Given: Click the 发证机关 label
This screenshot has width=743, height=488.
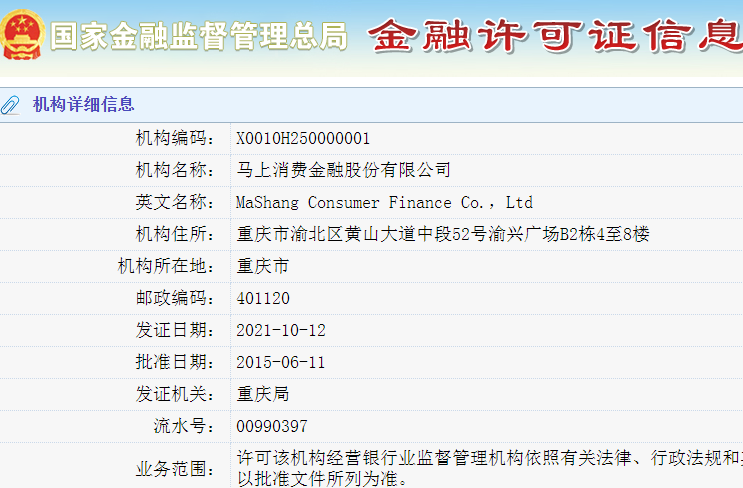Looking at the screenshot, I should 175,394.
